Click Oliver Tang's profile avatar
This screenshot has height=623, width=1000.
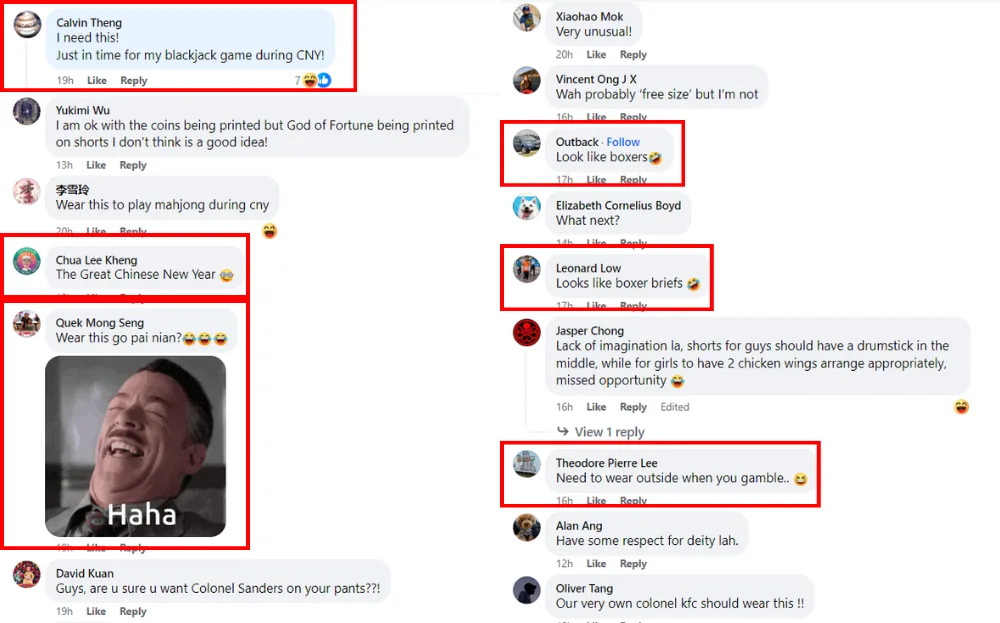[527, 590]
